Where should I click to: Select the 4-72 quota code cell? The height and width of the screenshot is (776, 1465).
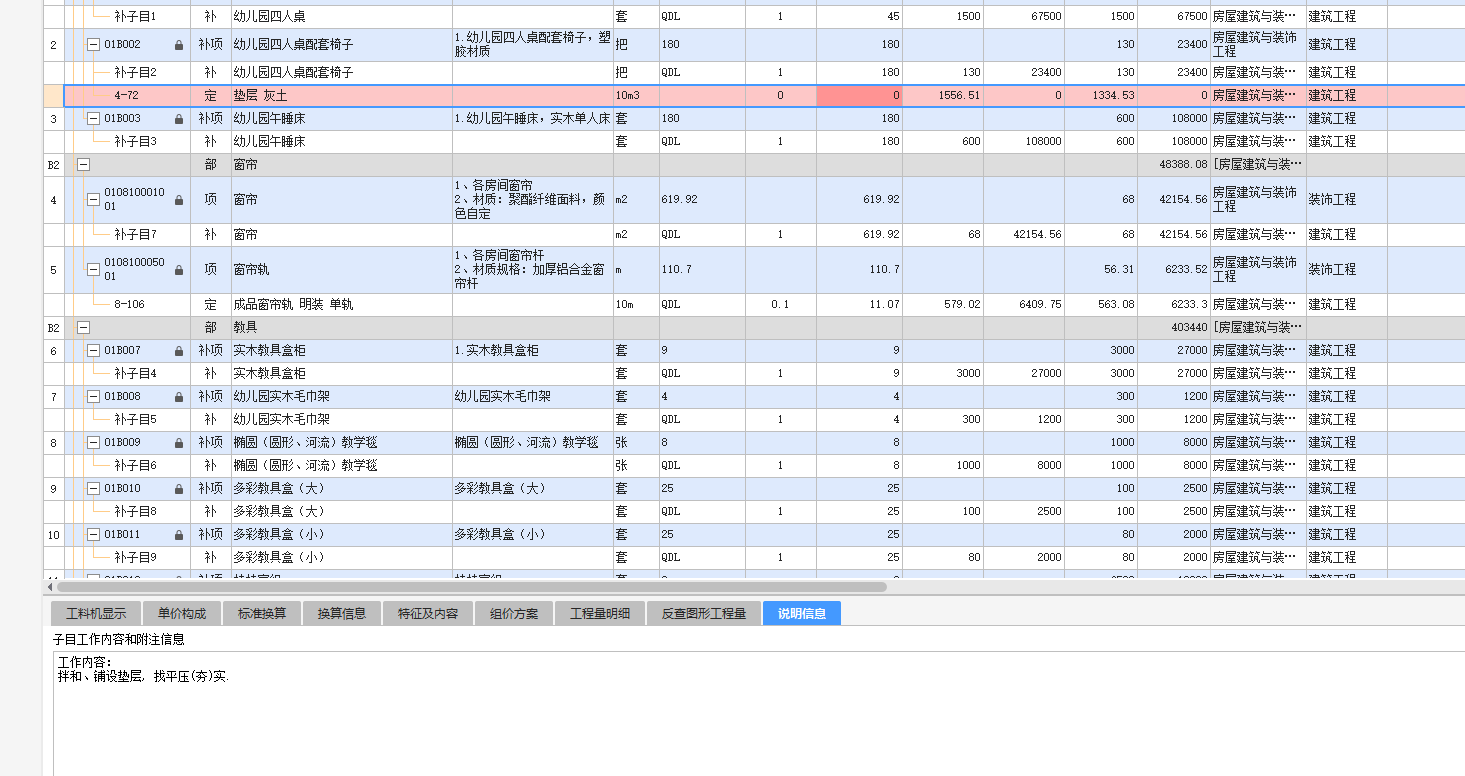pos(127,96)
